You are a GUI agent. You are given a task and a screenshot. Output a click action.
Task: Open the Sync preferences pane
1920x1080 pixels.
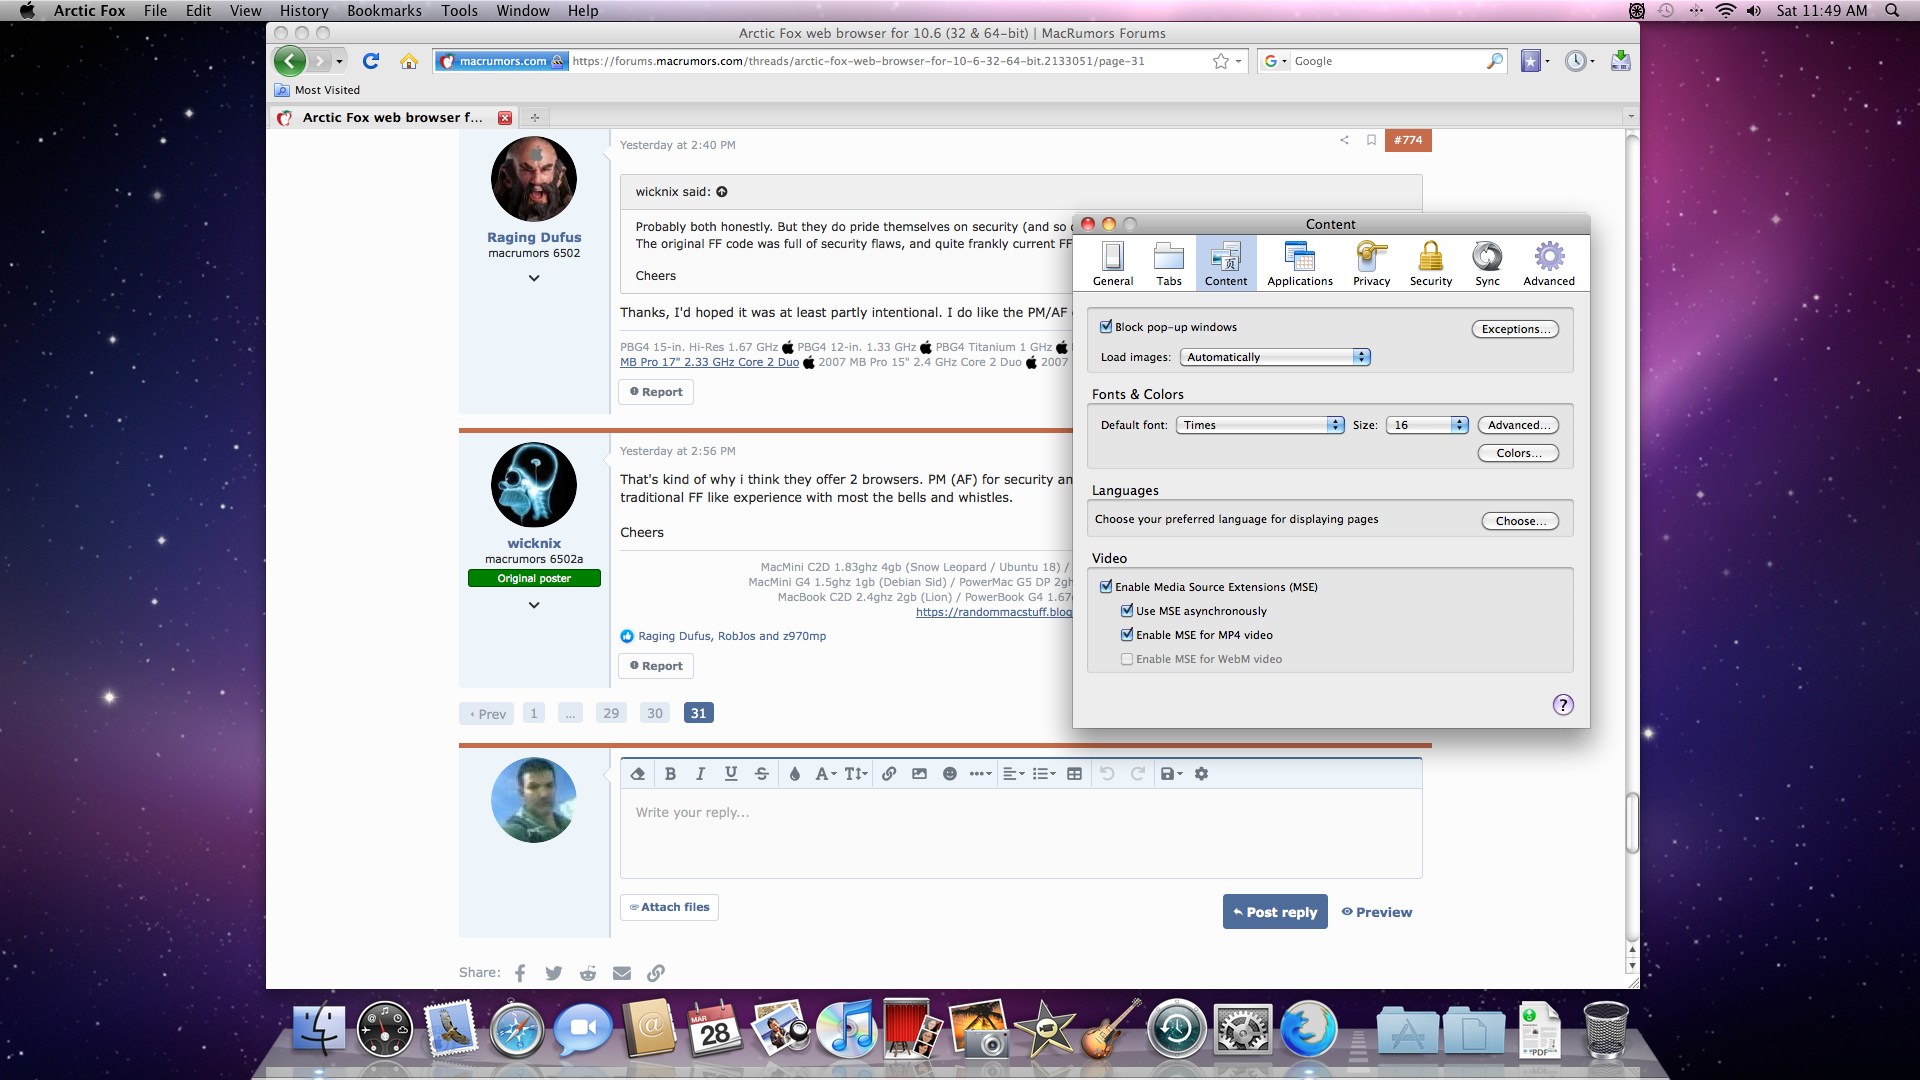1487,264
